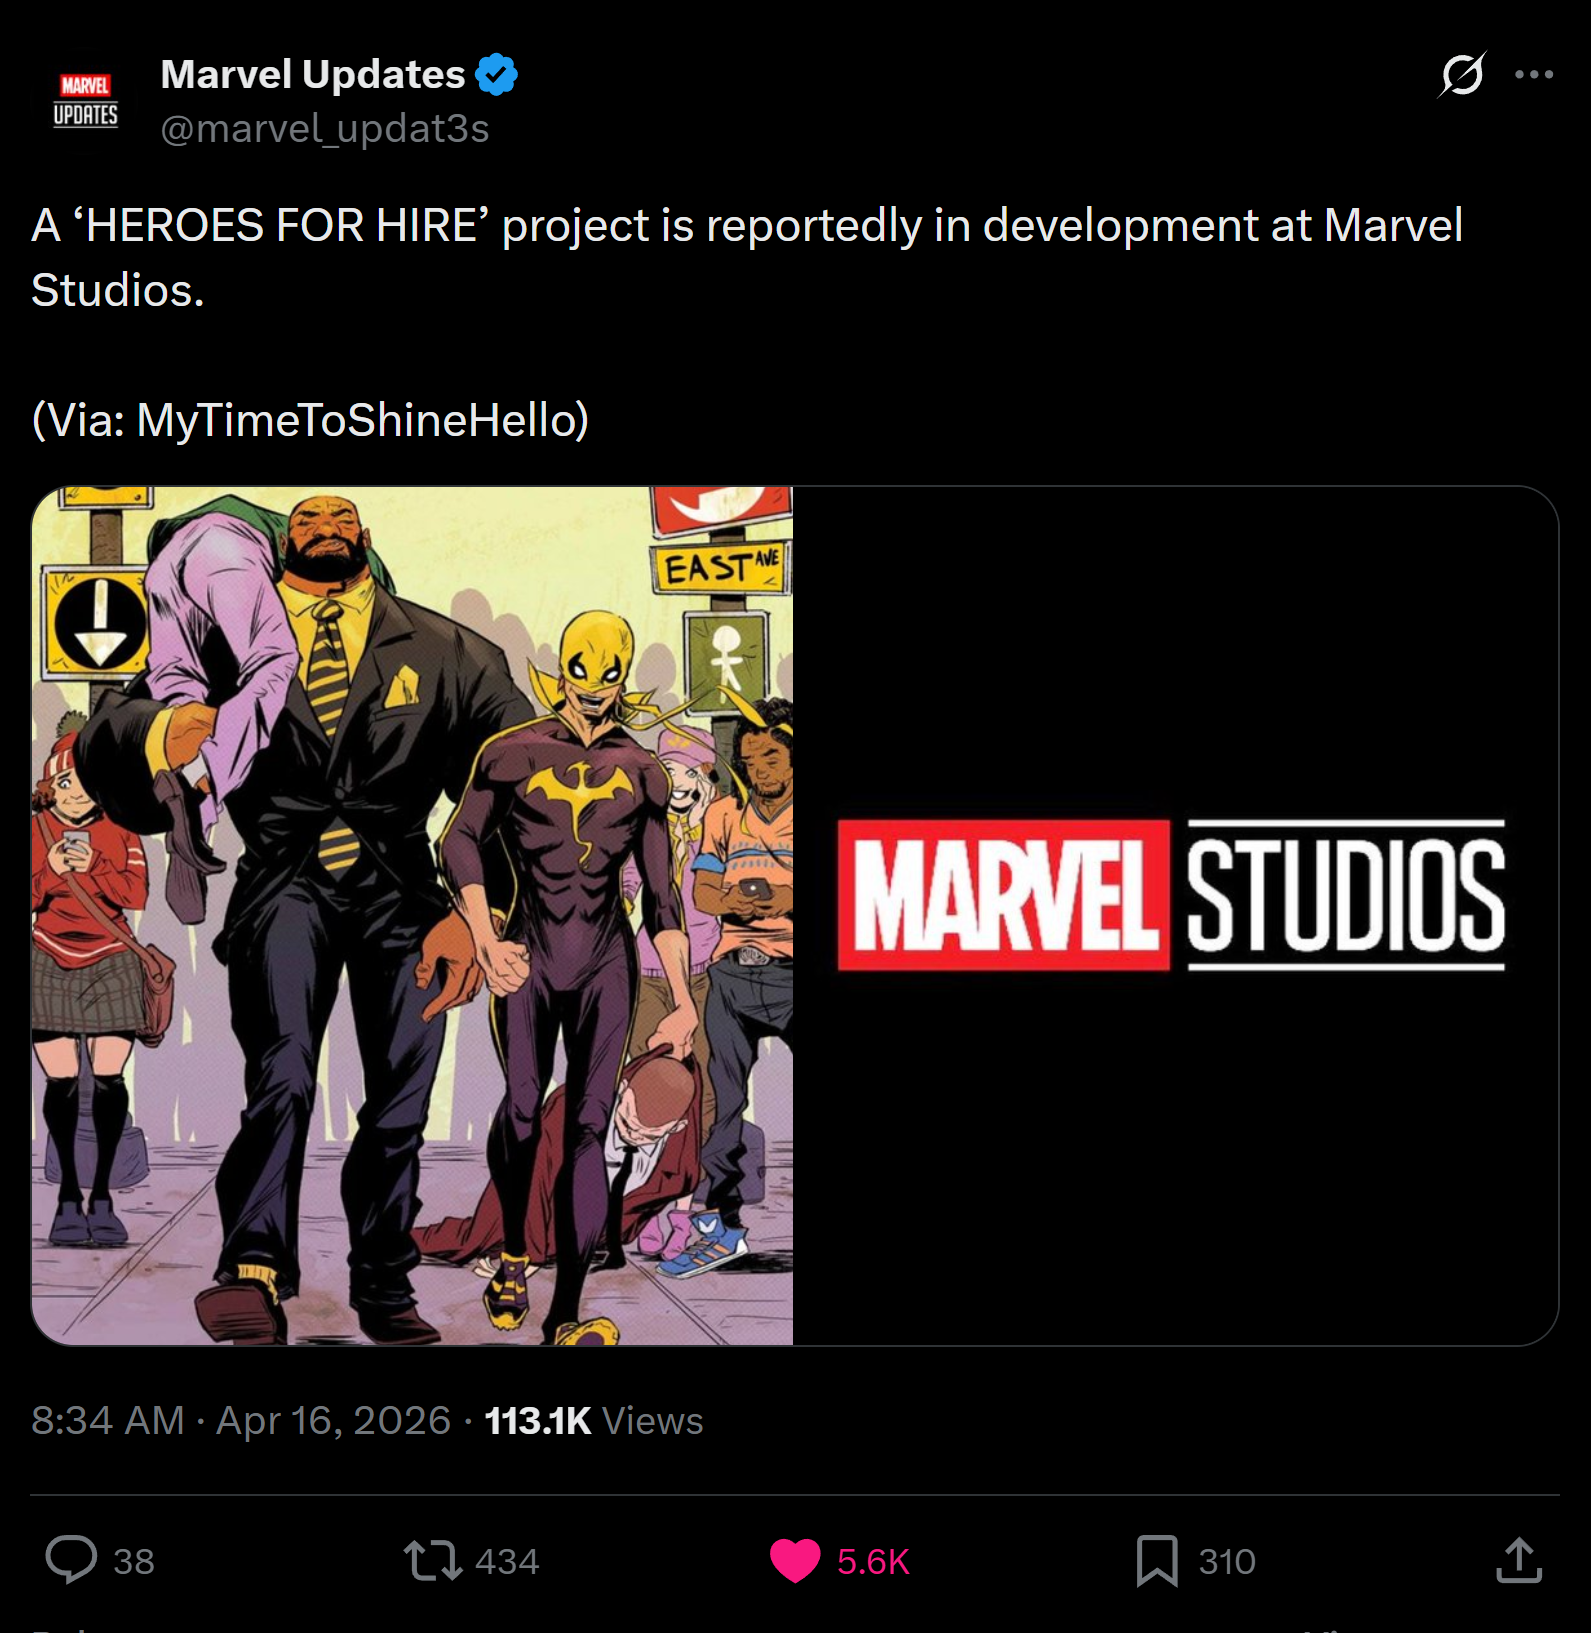Image resolution: width=1591 pixels, height=1633 pixels.
Task: Click the 434 reposts count
Action: pos(507,1561)
